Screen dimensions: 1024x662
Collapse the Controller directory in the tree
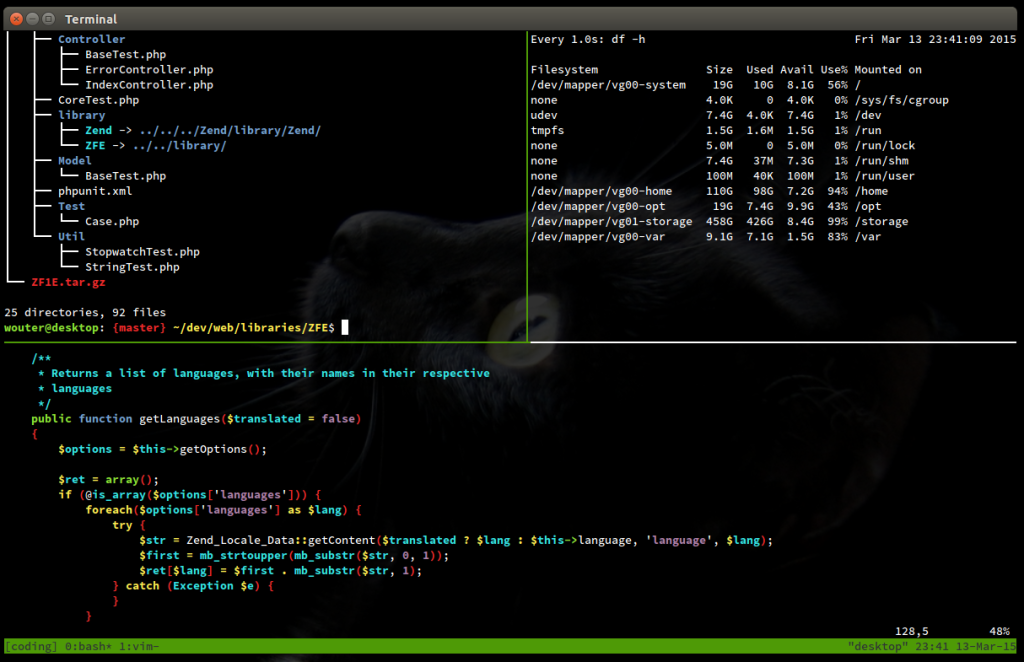coord(91,39)
